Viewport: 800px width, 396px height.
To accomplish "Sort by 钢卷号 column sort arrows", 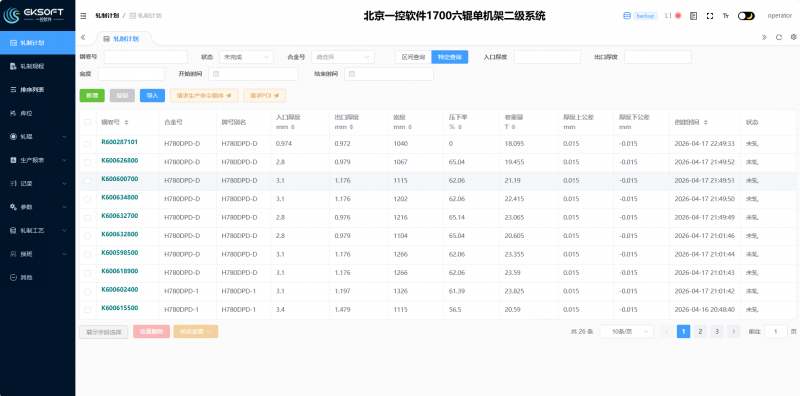I will [x=127, y=122].
